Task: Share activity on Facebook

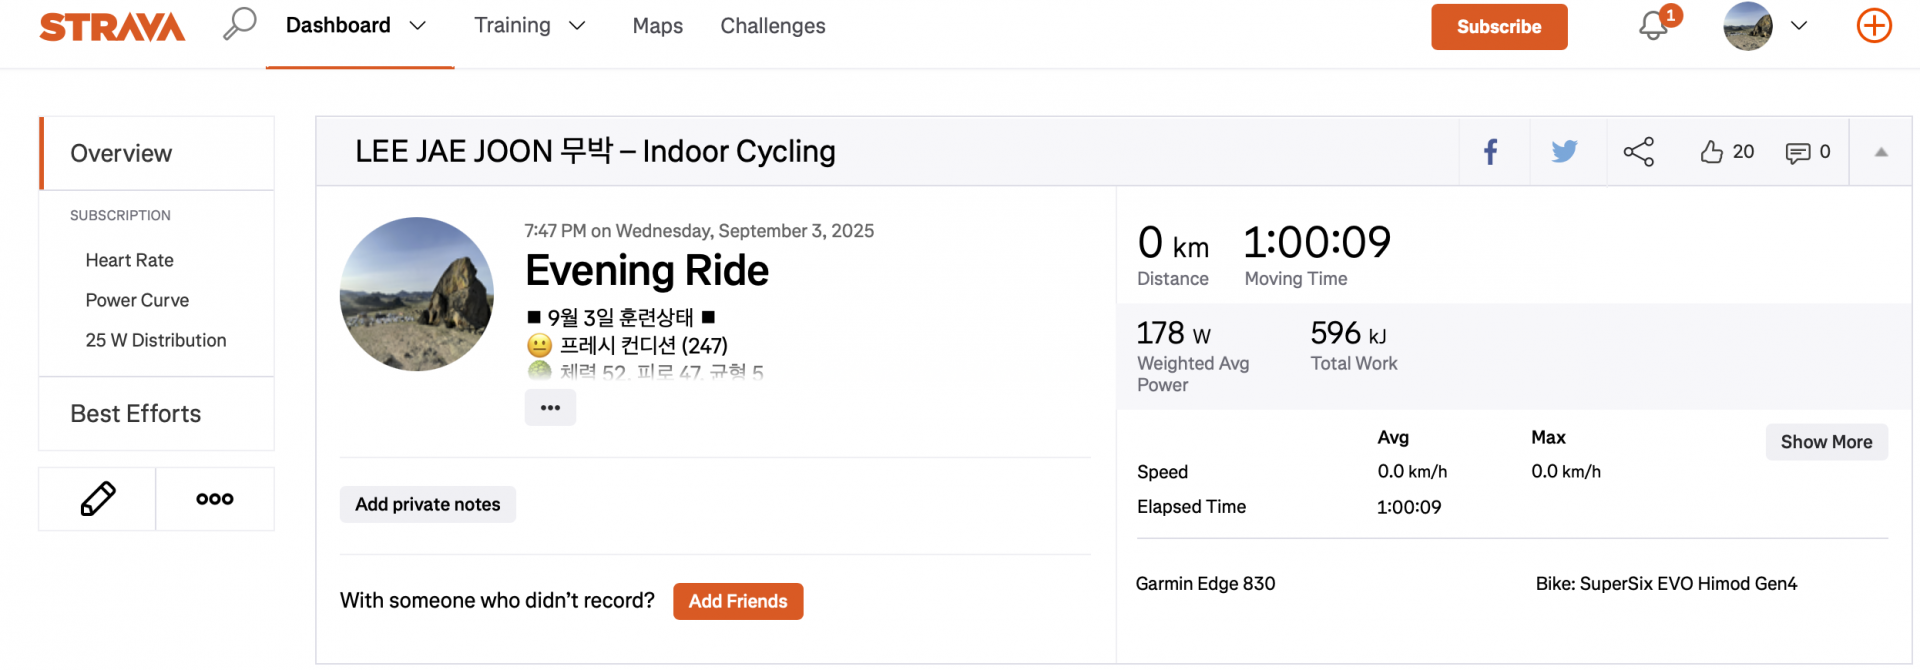Action: (x=1490, y=152)
